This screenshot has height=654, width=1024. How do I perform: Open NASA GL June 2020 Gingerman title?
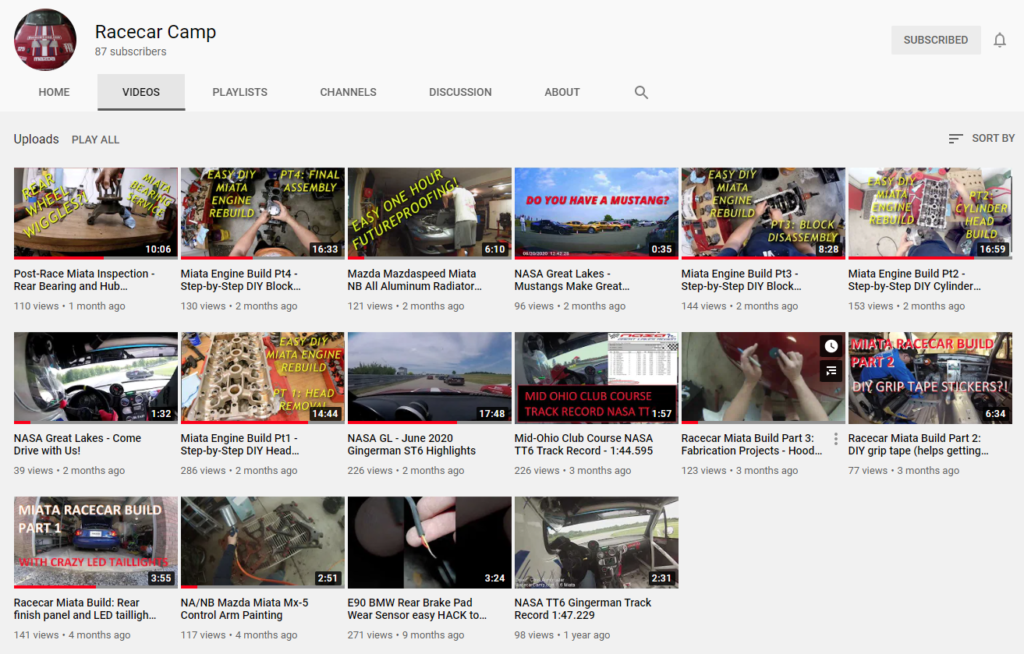pos(411,444)
